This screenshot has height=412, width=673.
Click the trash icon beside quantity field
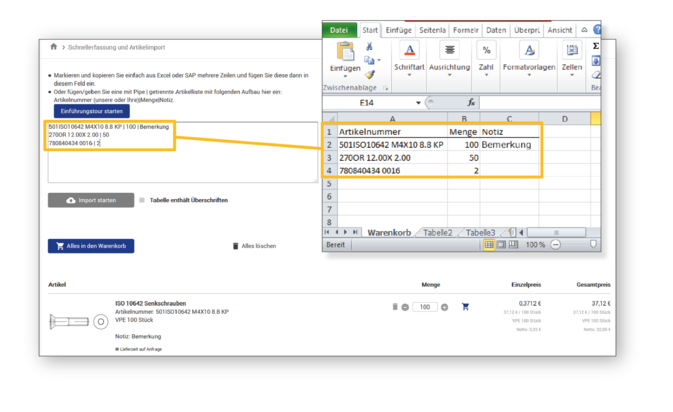point(395,307)
